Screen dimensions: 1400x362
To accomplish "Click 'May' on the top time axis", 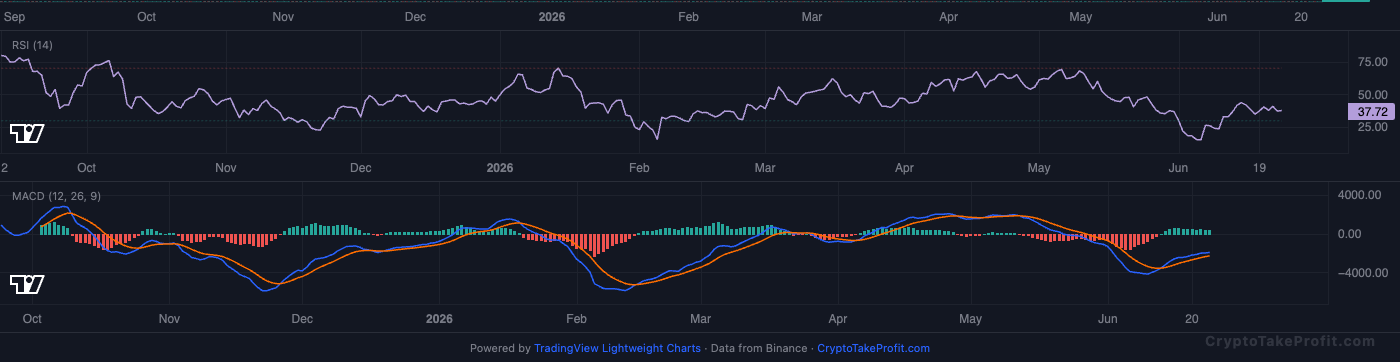I will coord(1080,17).
